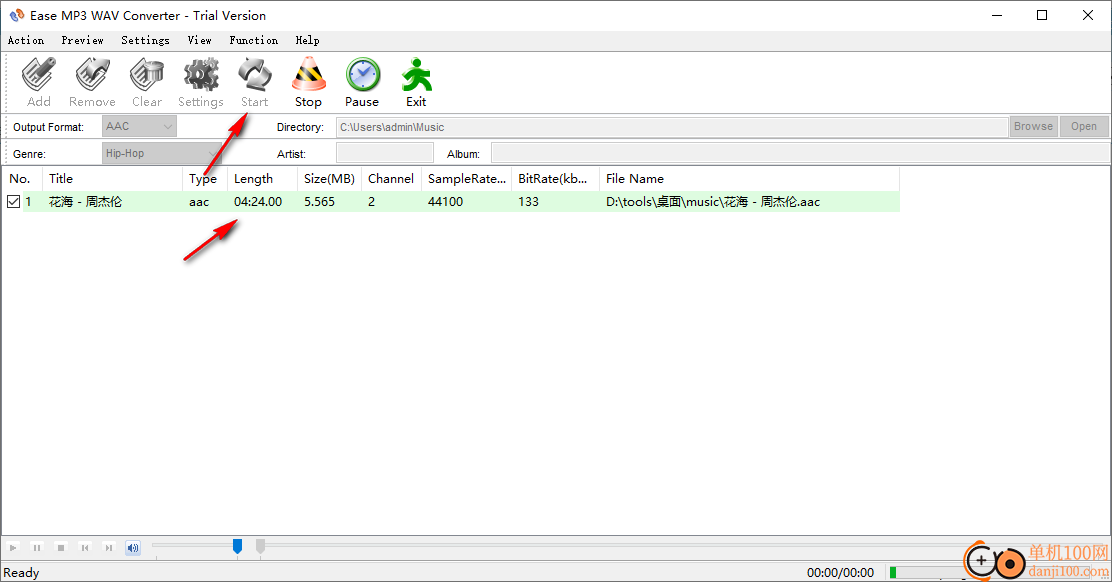The height and width of the screenshot is (582, 1112).
Task: Open the Help menu
Action: pos(308,40)
